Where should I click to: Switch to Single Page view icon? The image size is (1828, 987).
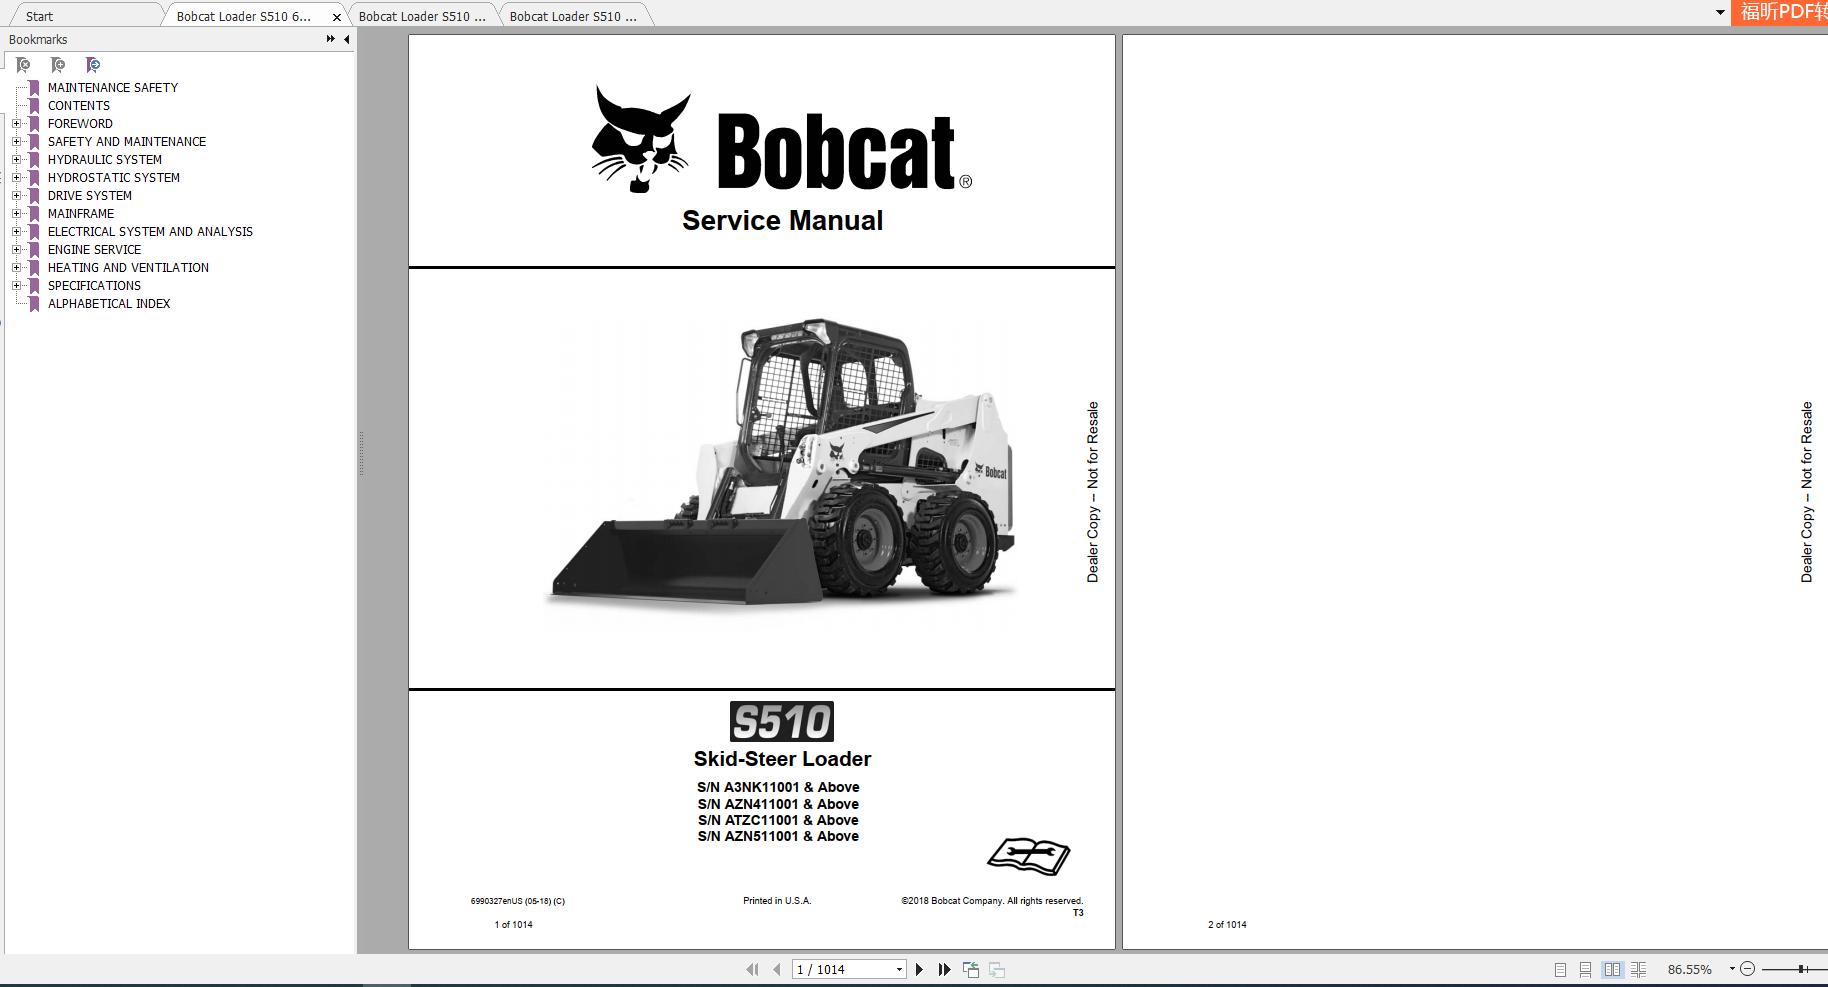[1558, 969]
